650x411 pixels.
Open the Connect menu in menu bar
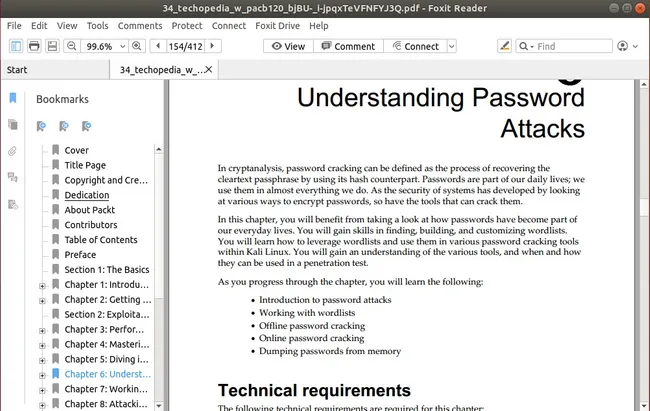[x=229, y=26]
